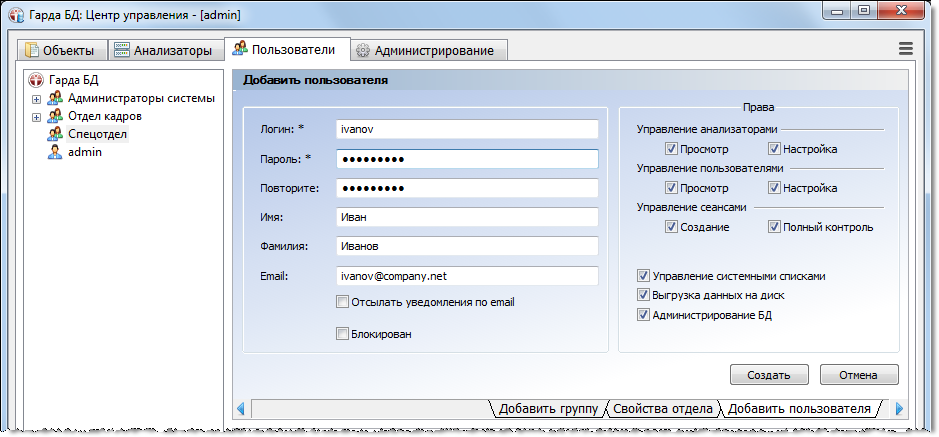939x437 pixels.
Task: Open the Свойства отдела bottom tab
Action: [x=663, y=409]
